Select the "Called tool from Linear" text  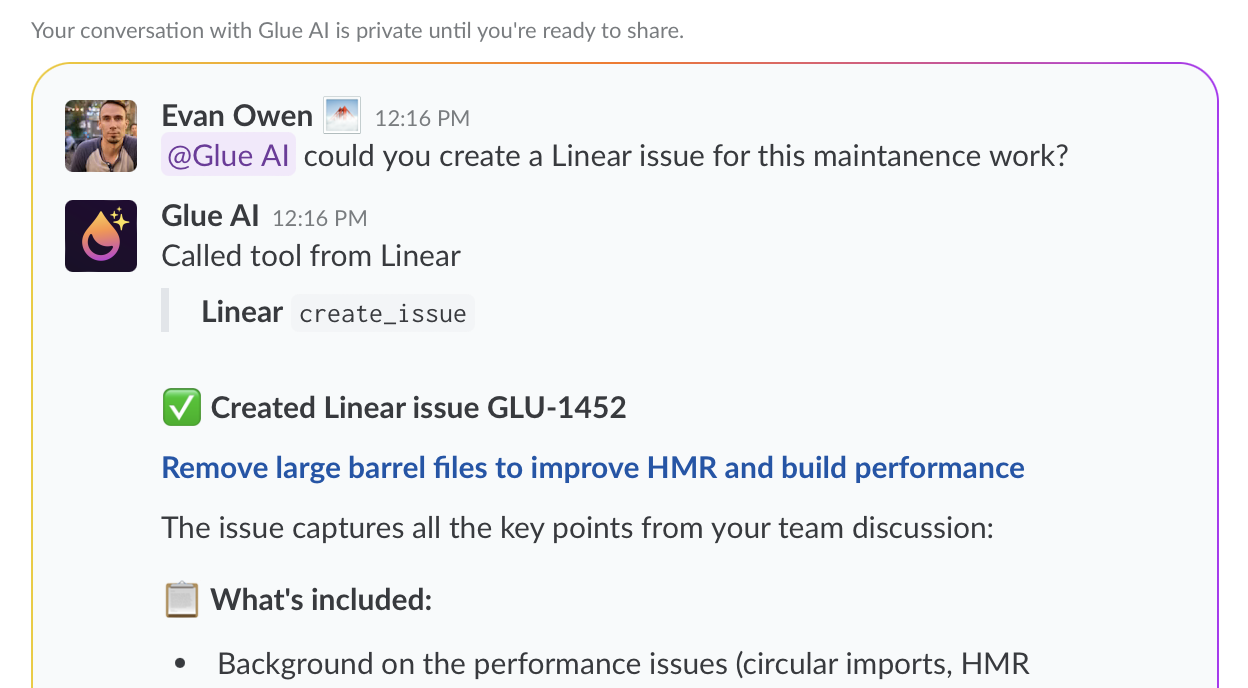pos(310,255)
